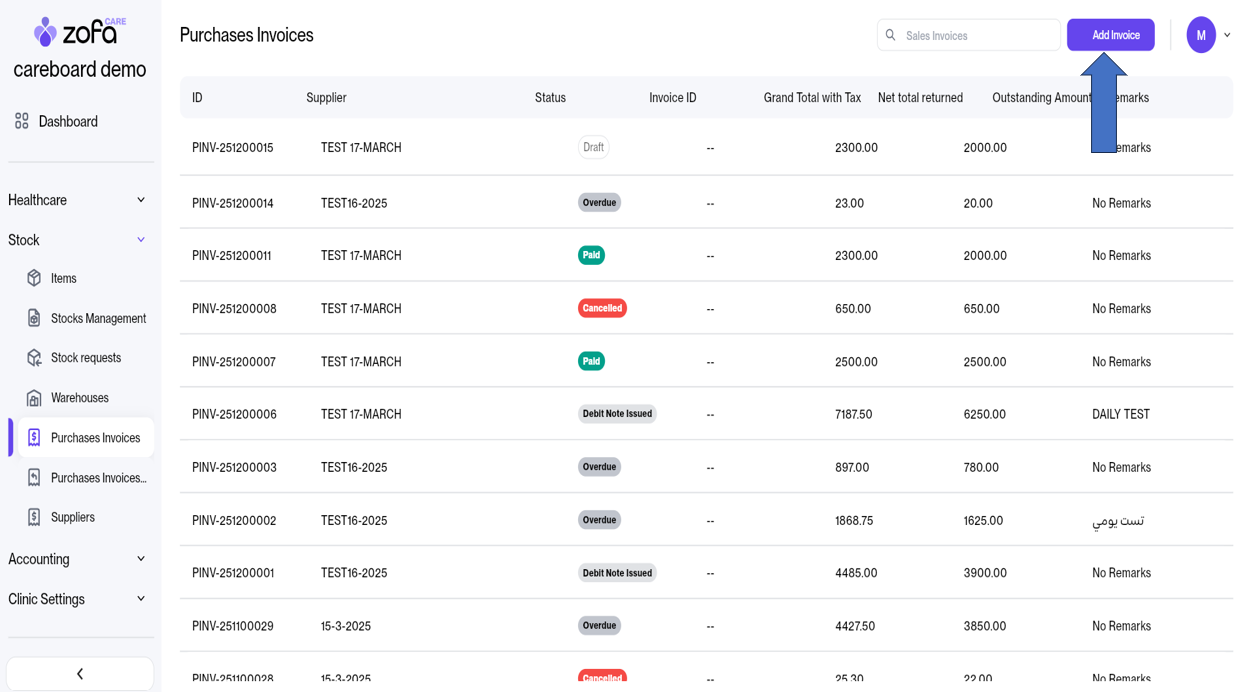Click the search magnifier icon
This screenshot has height=692, width=1247.
pos(891,35)
